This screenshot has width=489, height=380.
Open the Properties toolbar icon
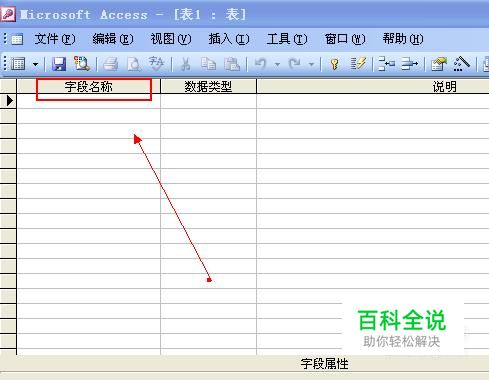click(439, 64)
